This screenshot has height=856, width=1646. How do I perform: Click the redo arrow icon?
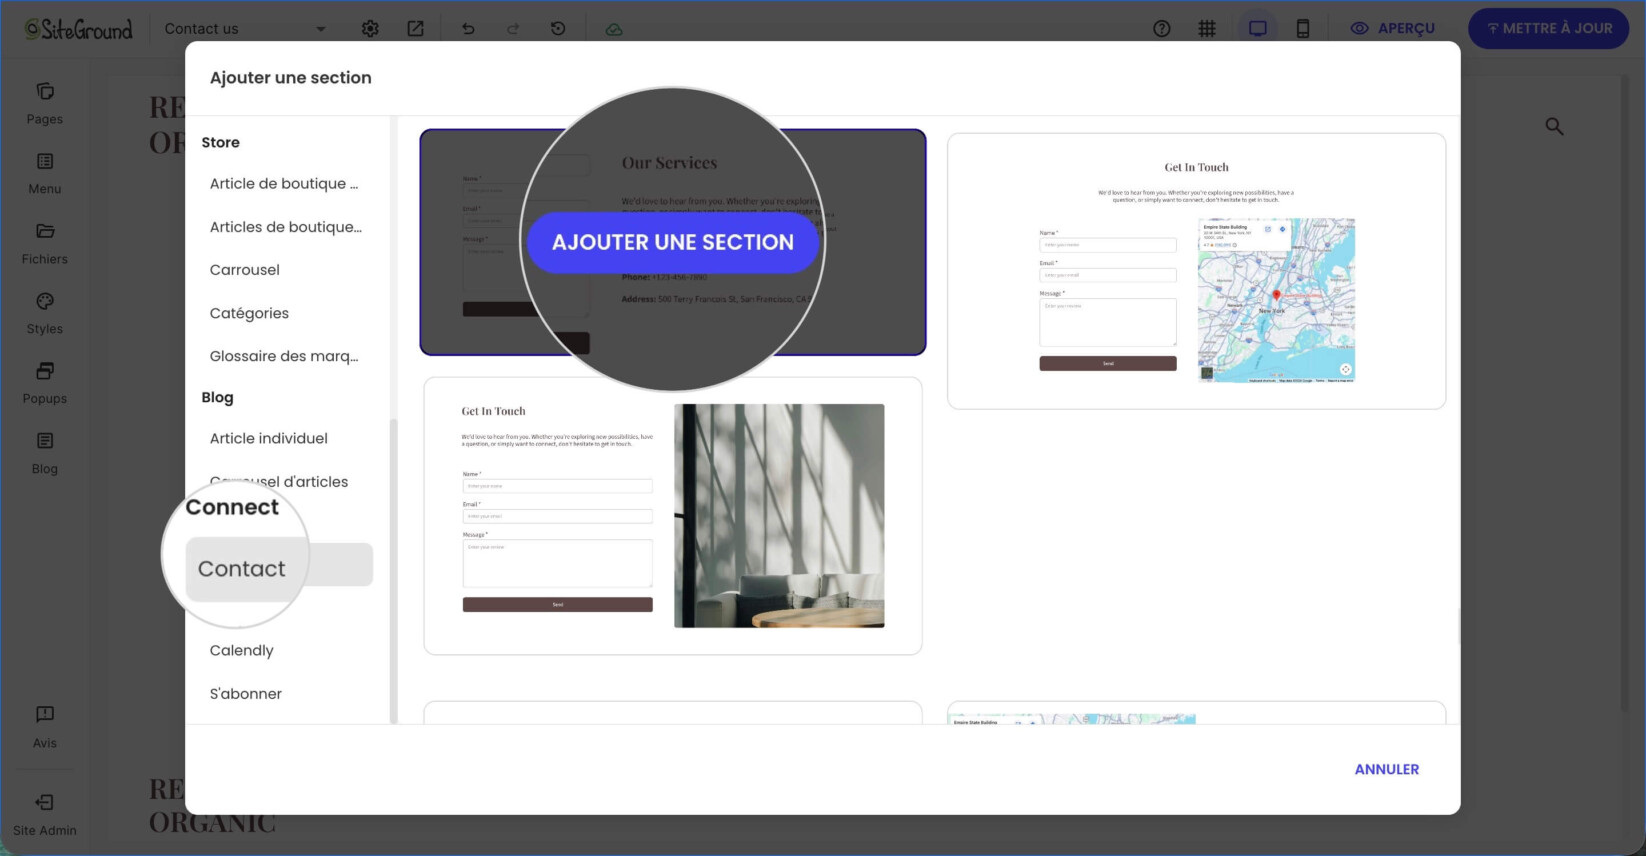point(513,29)
